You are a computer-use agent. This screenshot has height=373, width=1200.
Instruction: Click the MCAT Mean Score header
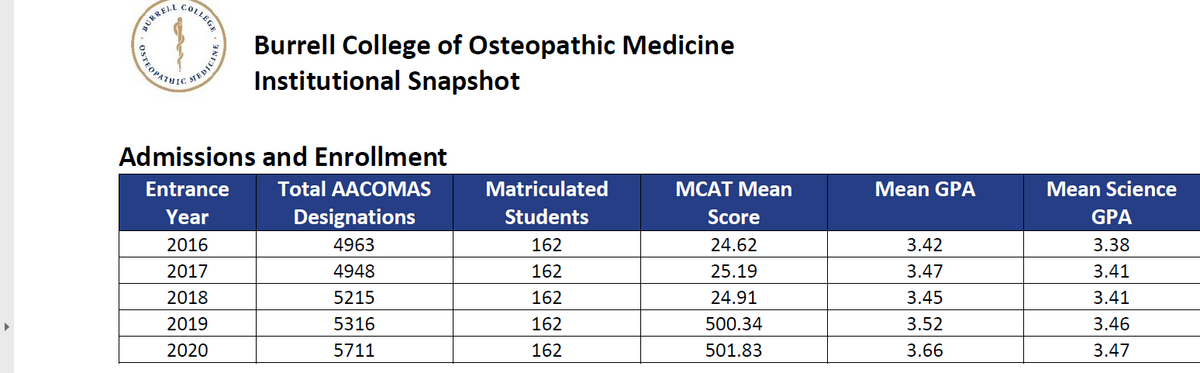pyautogui.click(x=733, y=203)
